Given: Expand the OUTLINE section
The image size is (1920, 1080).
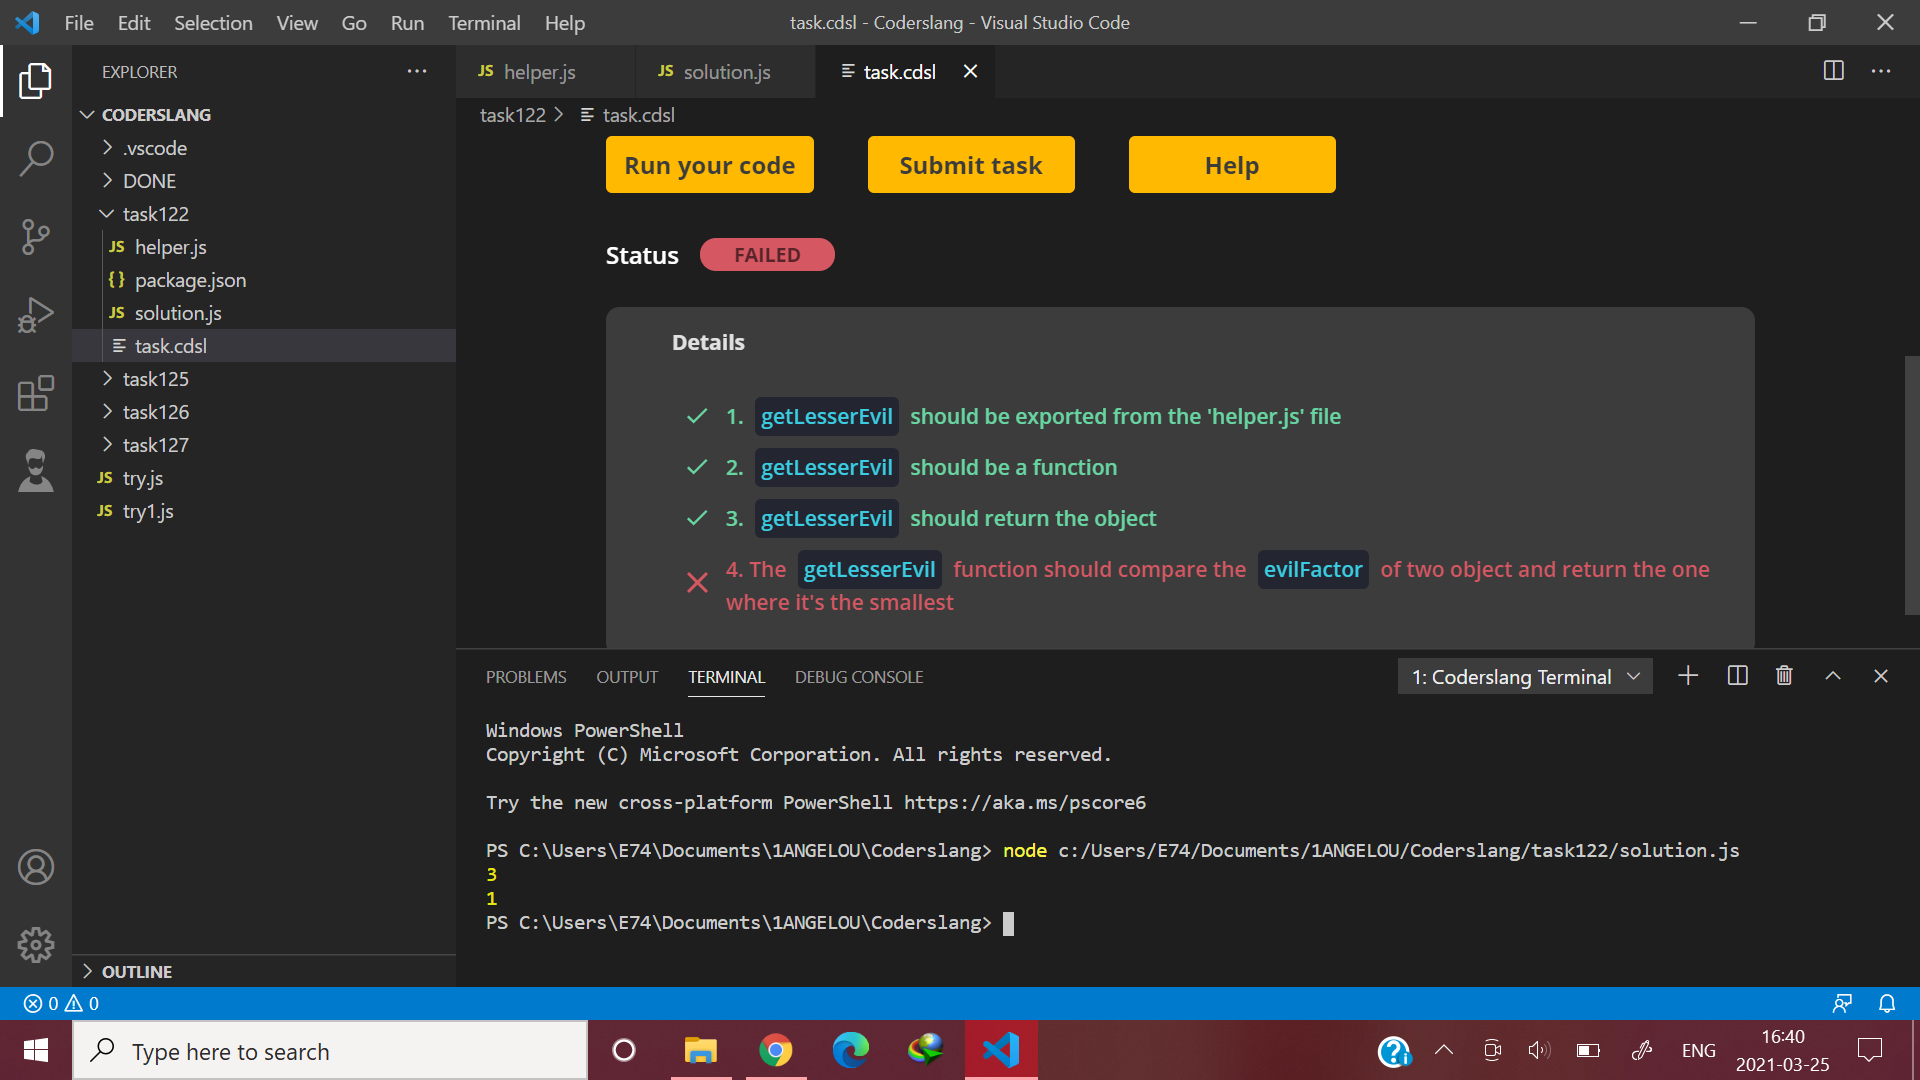Looking at the screenshot, I should click(264, 971).
